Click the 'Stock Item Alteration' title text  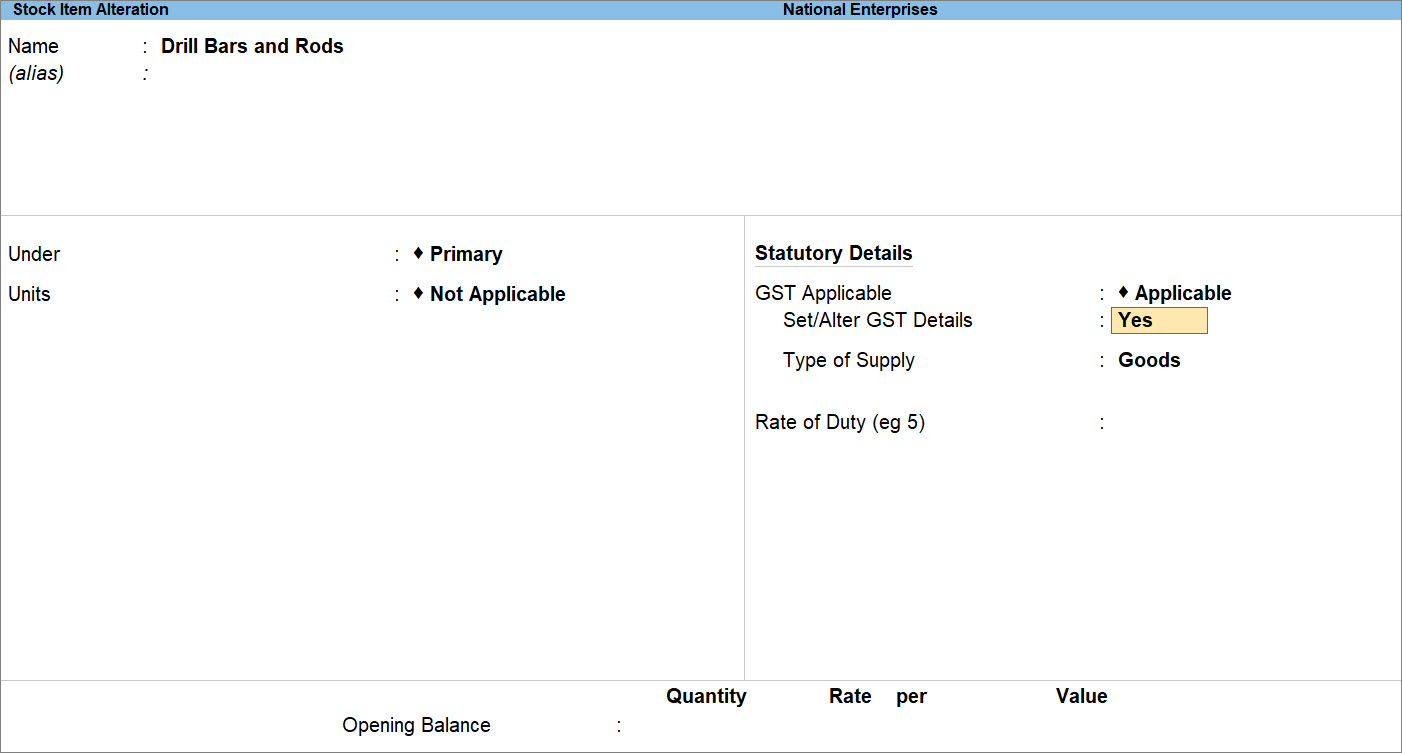pos(91,10)
